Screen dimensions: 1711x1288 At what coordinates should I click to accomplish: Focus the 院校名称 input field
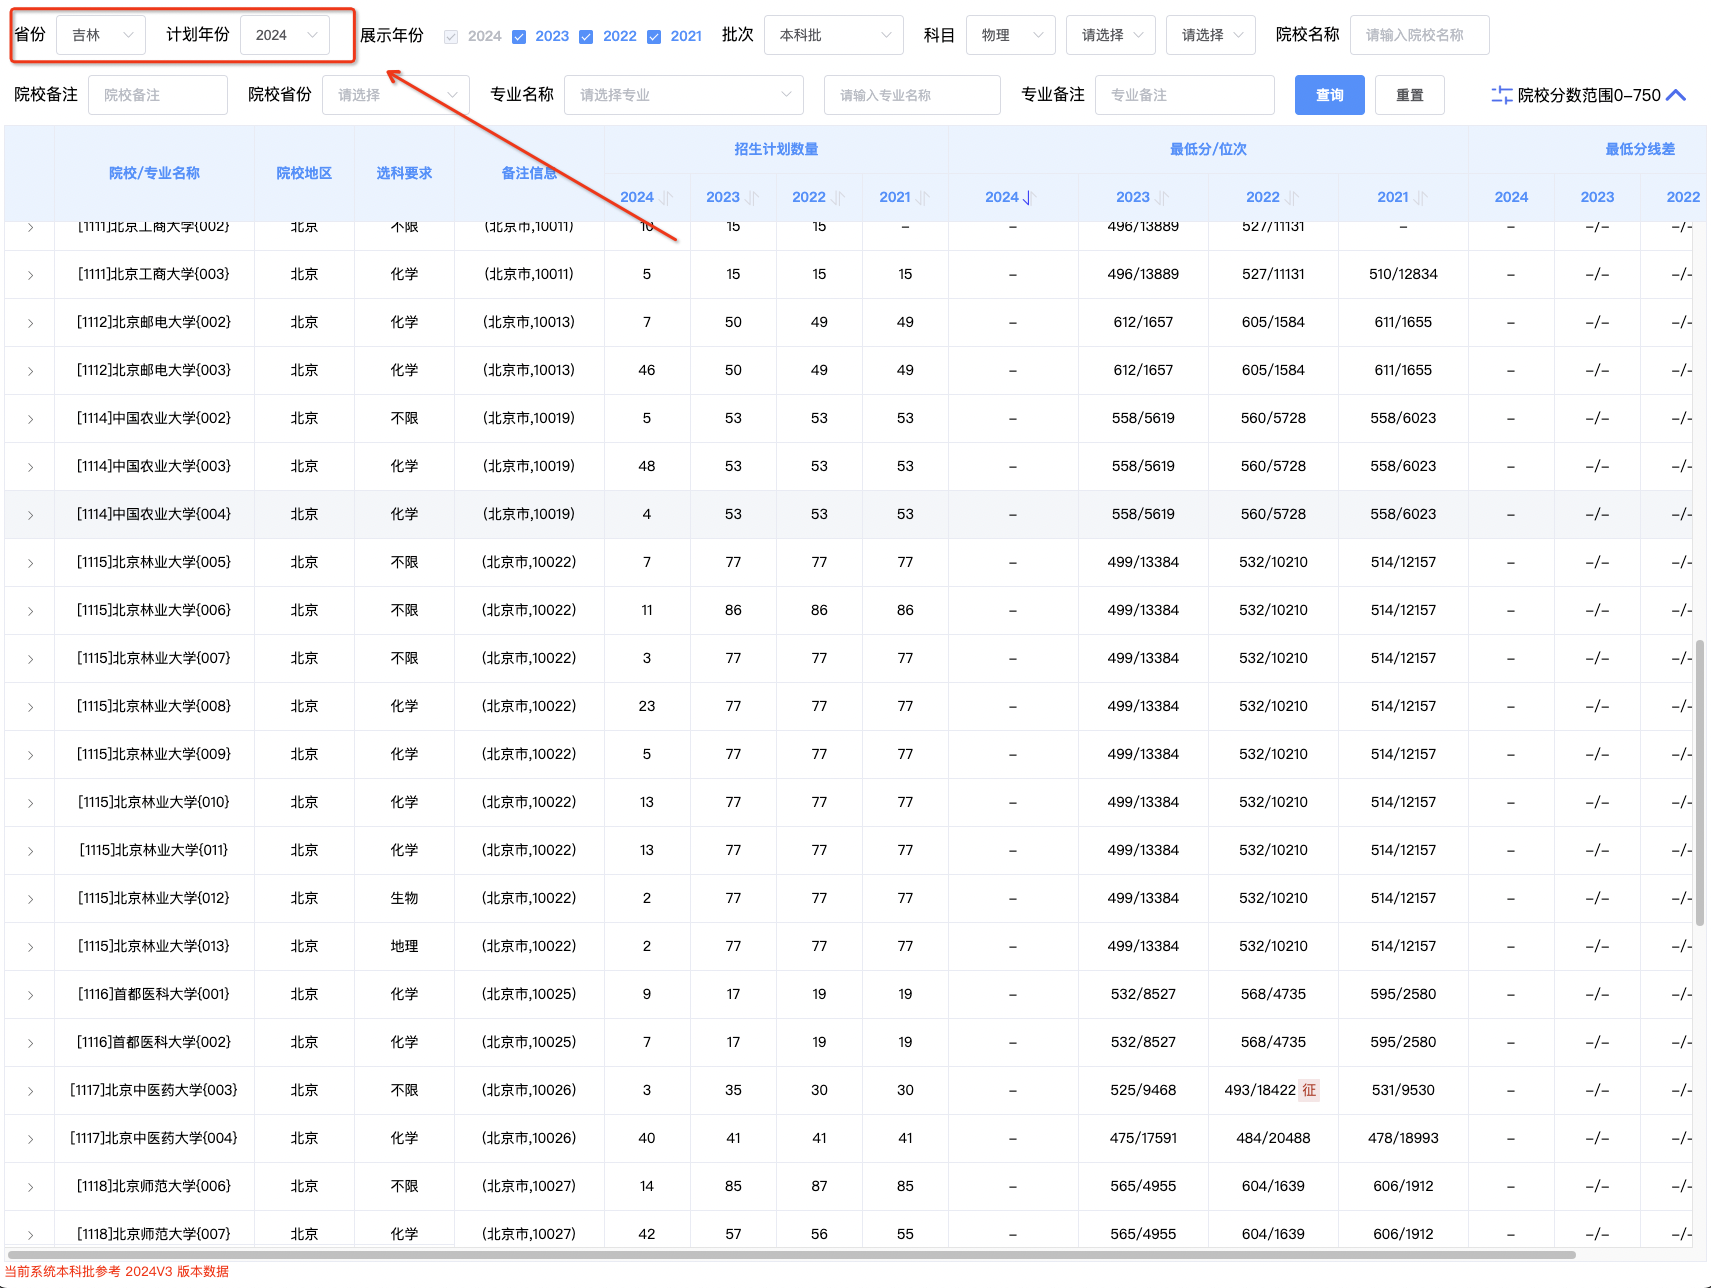pyautogui.click(x=1420, y=35)
